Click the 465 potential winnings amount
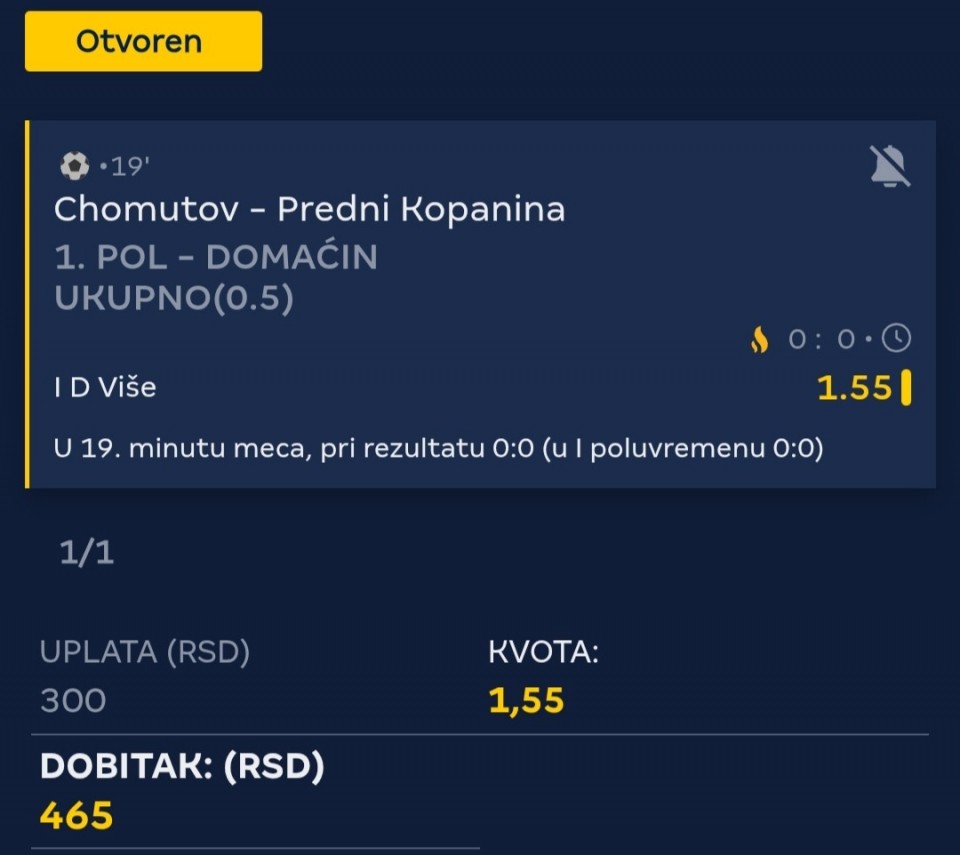Viewport: 960px width, 855px height. pyautogui.click(x=76, y=815)
